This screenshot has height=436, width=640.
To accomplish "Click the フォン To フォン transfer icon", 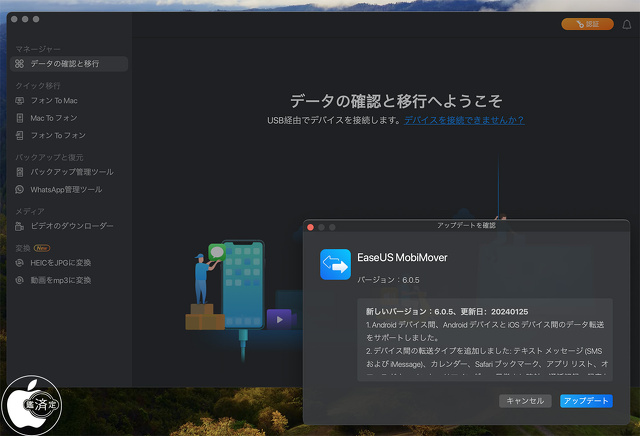I will tap(19, 135).
